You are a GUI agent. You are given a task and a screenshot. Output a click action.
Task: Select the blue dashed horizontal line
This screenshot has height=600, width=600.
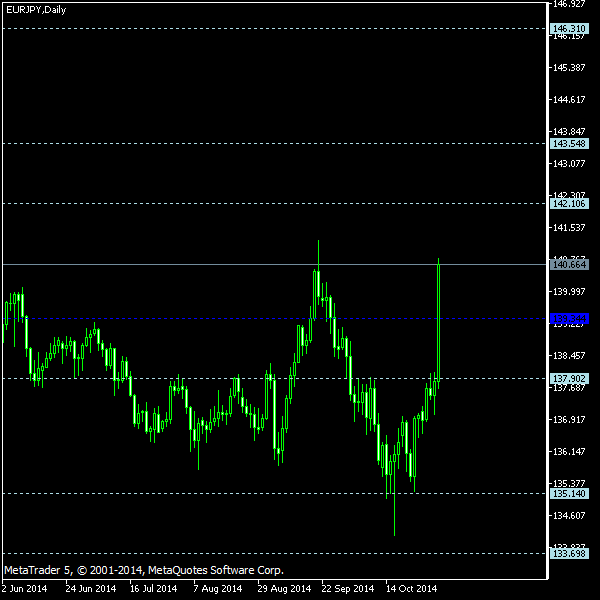click(x=274, y=318)
